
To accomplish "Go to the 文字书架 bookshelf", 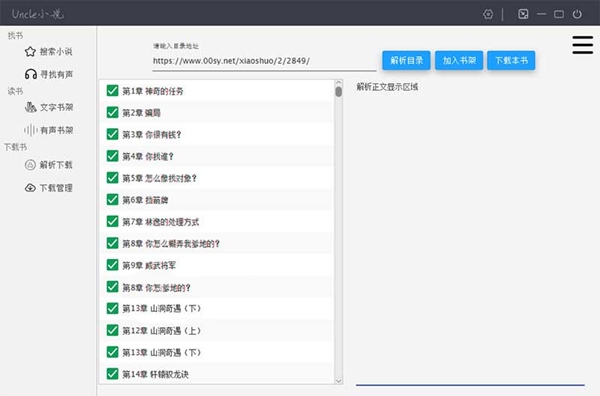I will click(49, 107).
